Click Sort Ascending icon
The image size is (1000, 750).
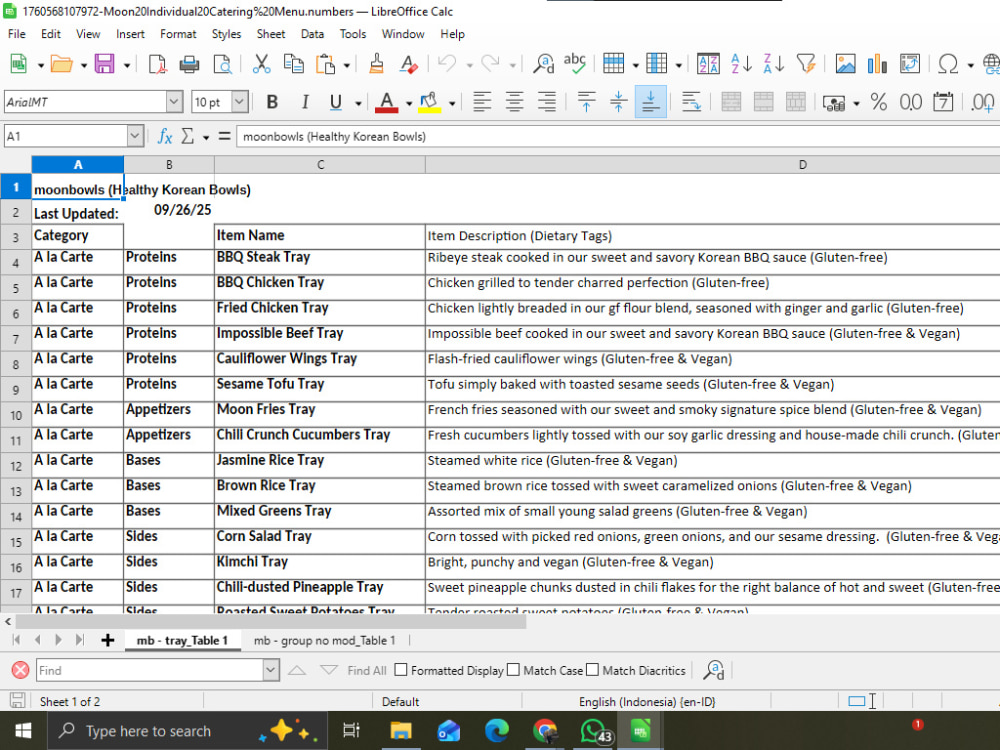pyautogui.click(x=741, y=64)
